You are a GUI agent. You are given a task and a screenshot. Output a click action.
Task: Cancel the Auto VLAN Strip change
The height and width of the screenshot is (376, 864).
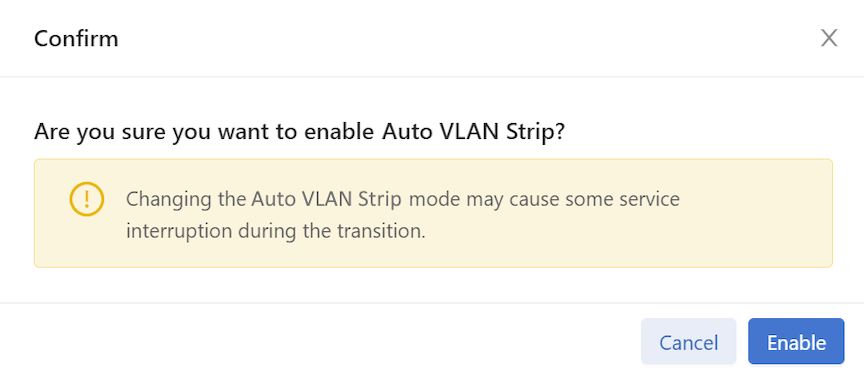pos(688,341)
